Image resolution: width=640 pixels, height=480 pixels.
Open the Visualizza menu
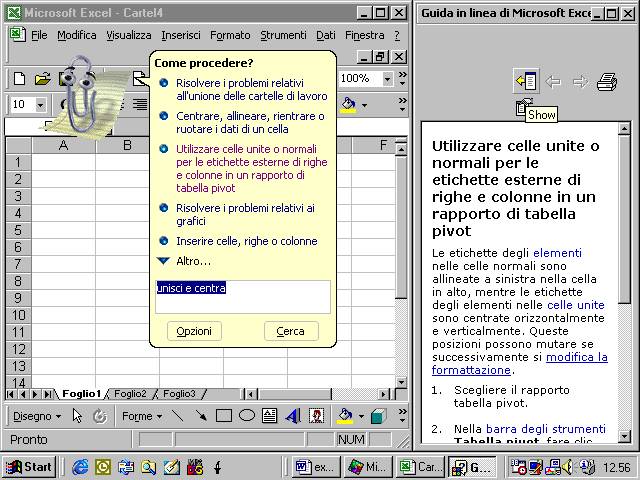pyautogui.click(x=129, y=35)
